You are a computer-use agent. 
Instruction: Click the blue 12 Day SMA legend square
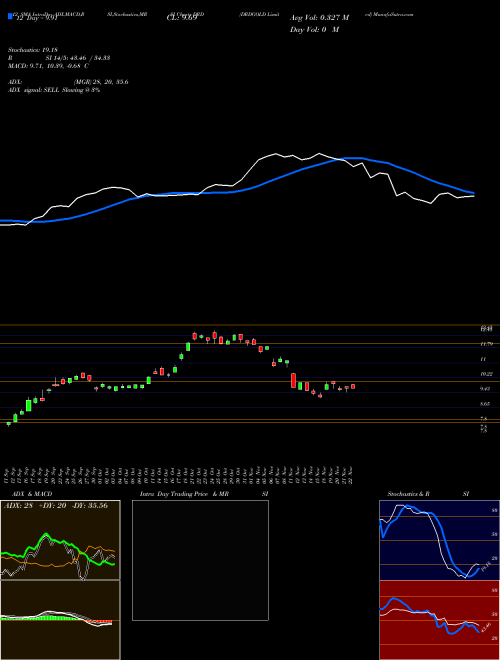coord(10,16)
